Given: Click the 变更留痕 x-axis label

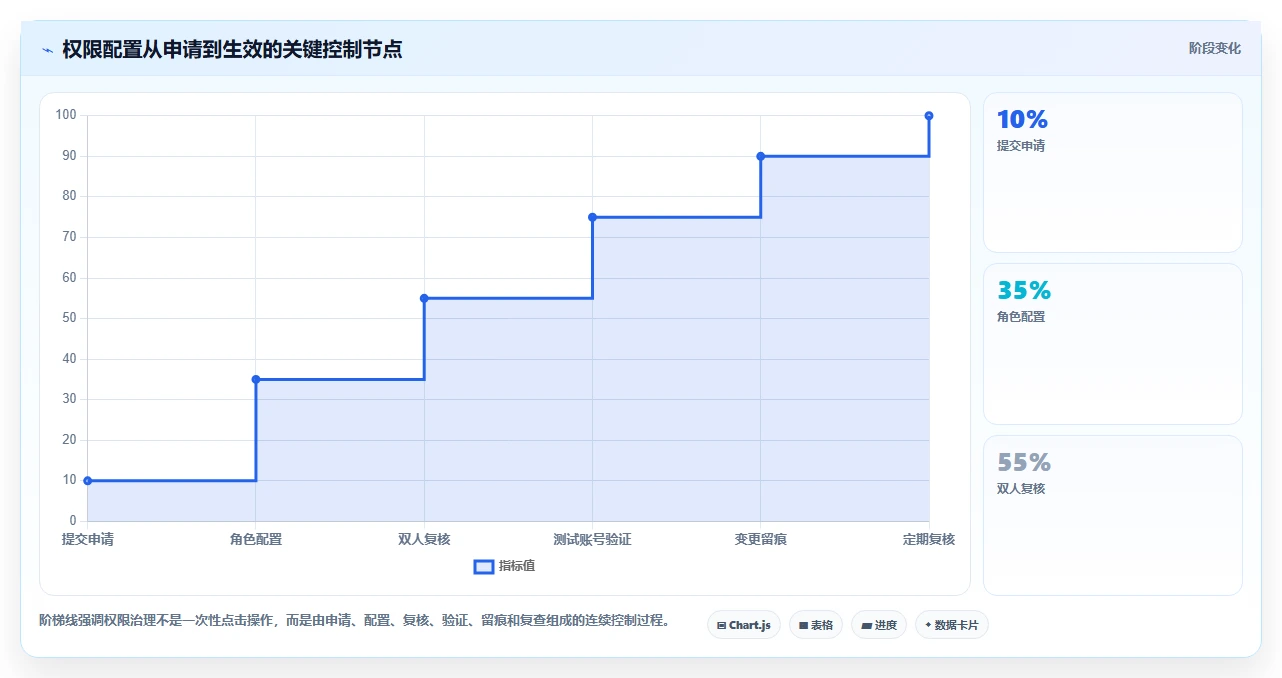Looking at the screenshot, I should click(761, 539).
